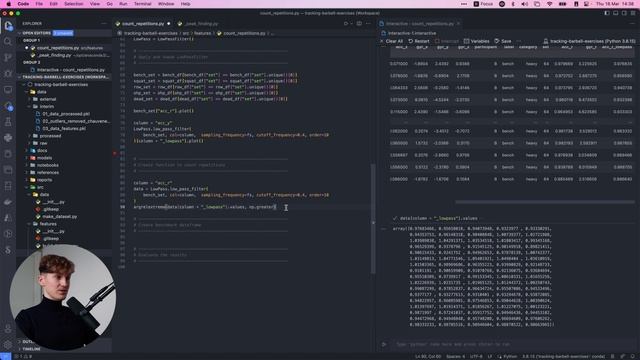The height and width of the screenshot is (360, 640).
Task: Click the features breadcrumb in editor path
Action: (202, 33)
